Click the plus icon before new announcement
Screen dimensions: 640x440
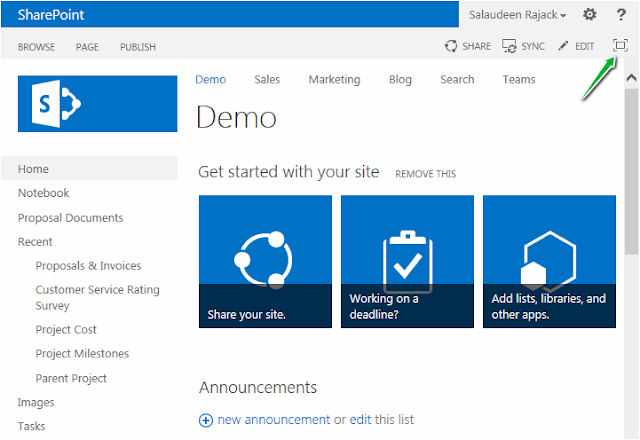(x=206, y=420)
